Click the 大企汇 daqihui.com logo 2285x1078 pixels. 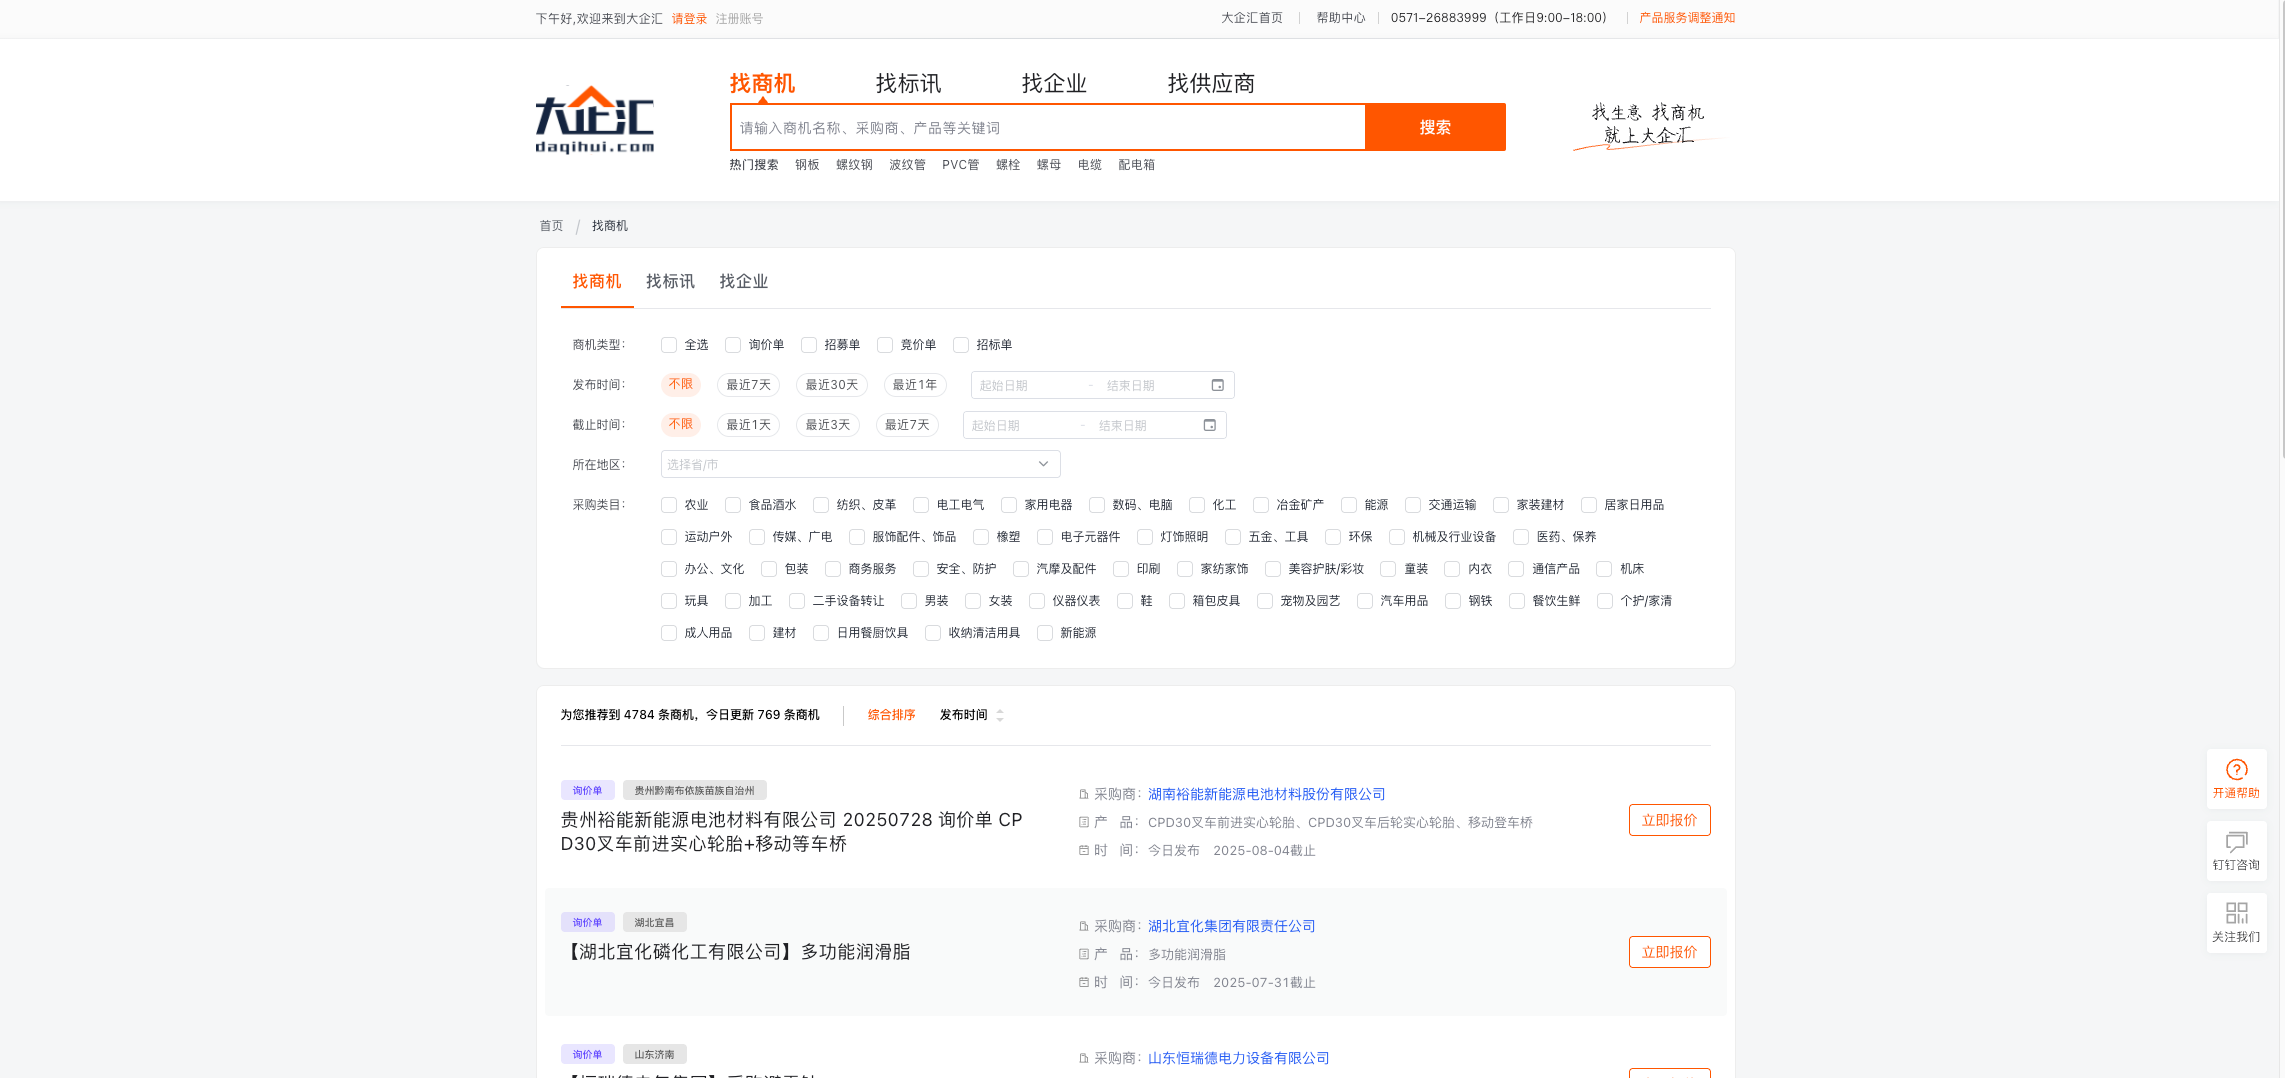point(594,120)
